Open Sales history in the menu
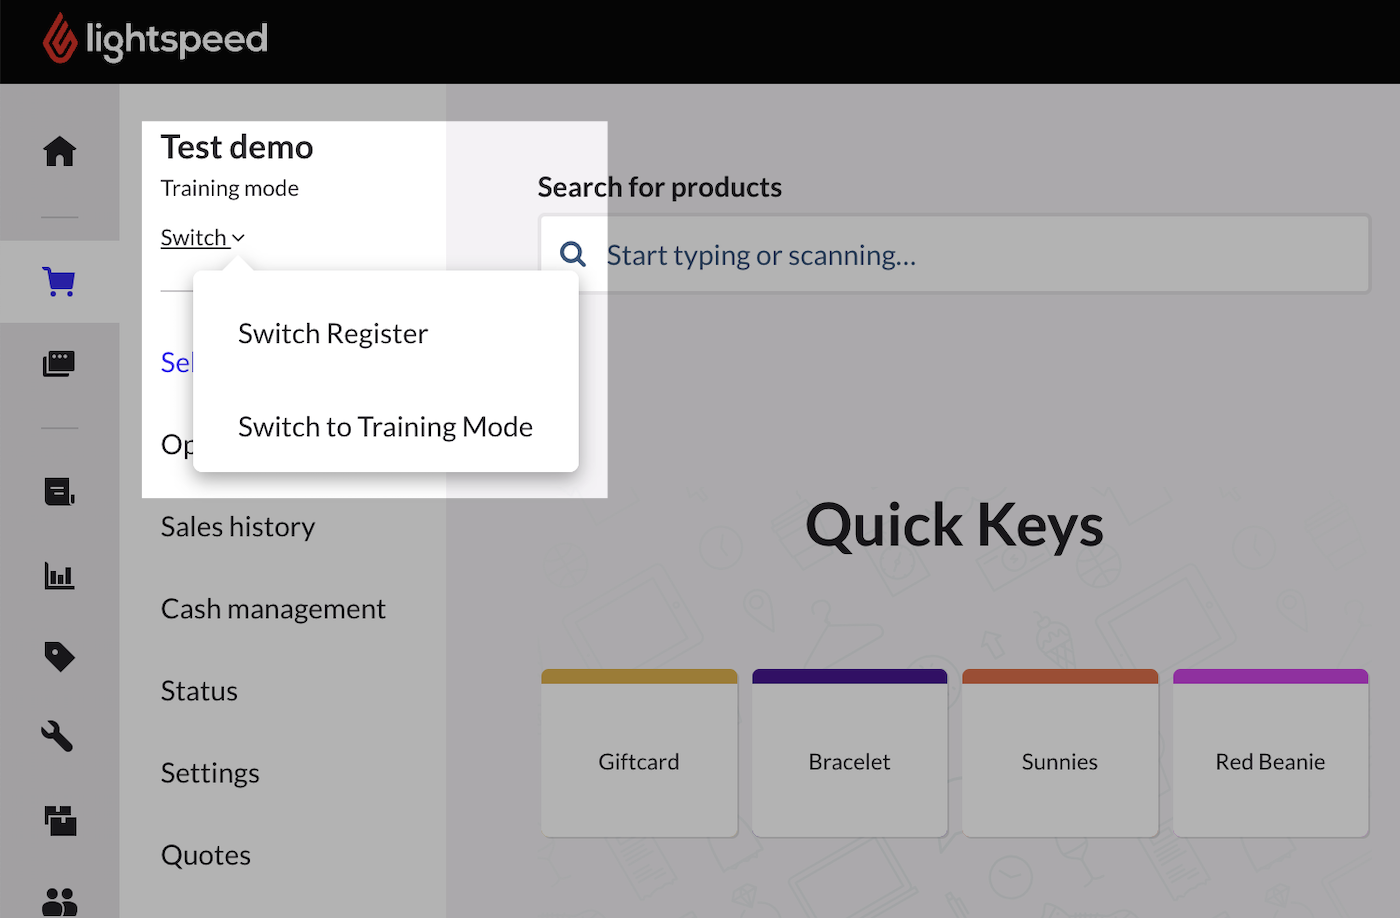1400x918 pixels. pyautogui.click(x=237, y=526)
